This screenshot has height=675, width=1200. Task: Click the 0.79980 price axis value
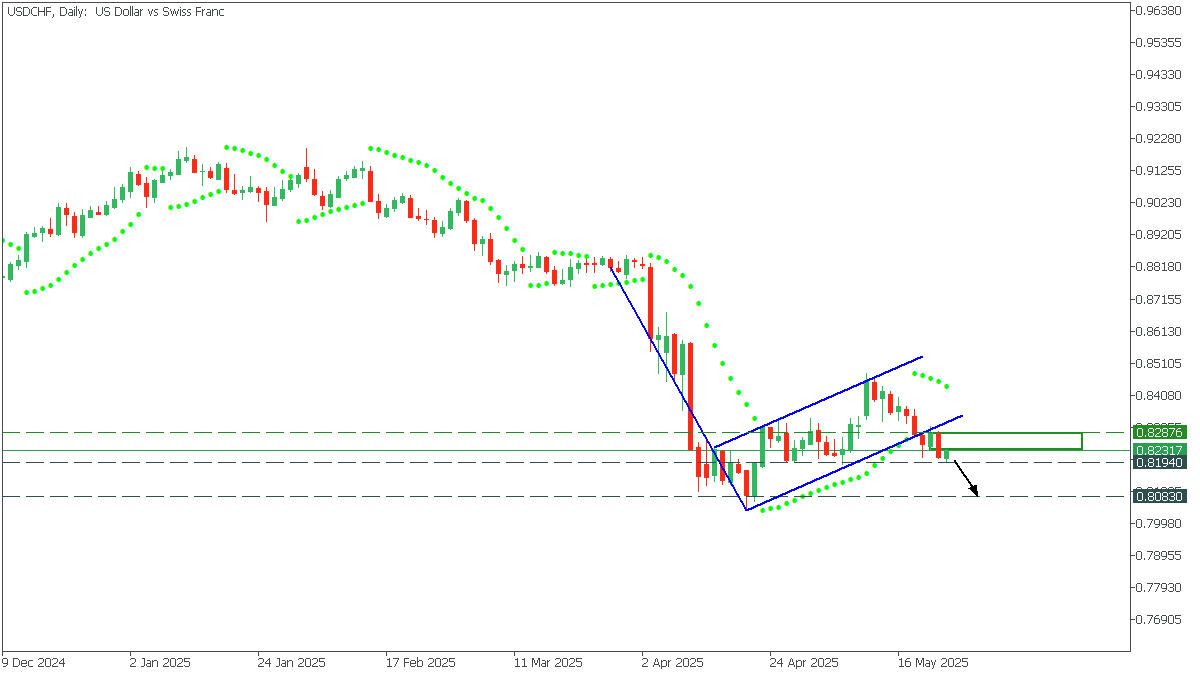point(1161,523)
